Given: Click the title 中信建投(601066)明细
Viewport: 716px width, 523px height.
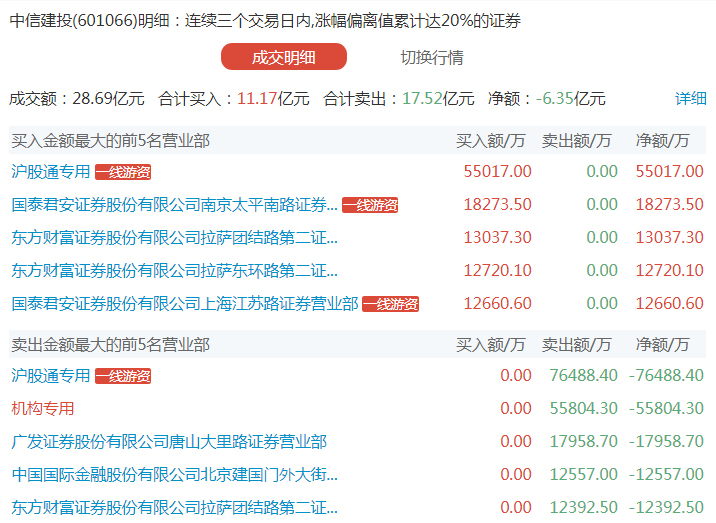Looking at the screenshot, I should point(90,21).
